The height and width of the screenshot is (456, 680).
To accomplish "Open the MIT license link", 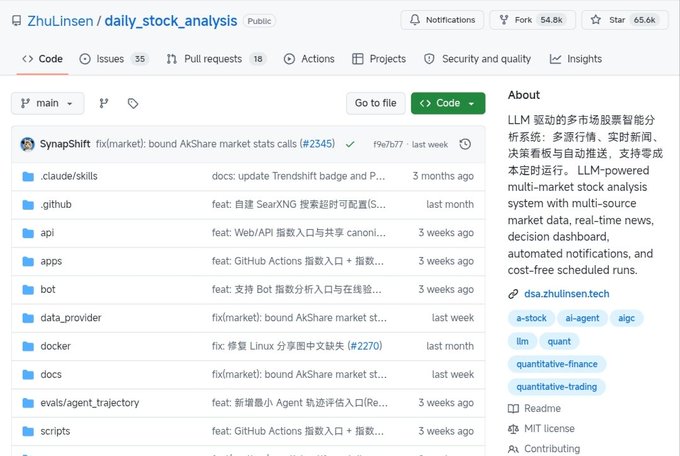I will coord(549,429).
